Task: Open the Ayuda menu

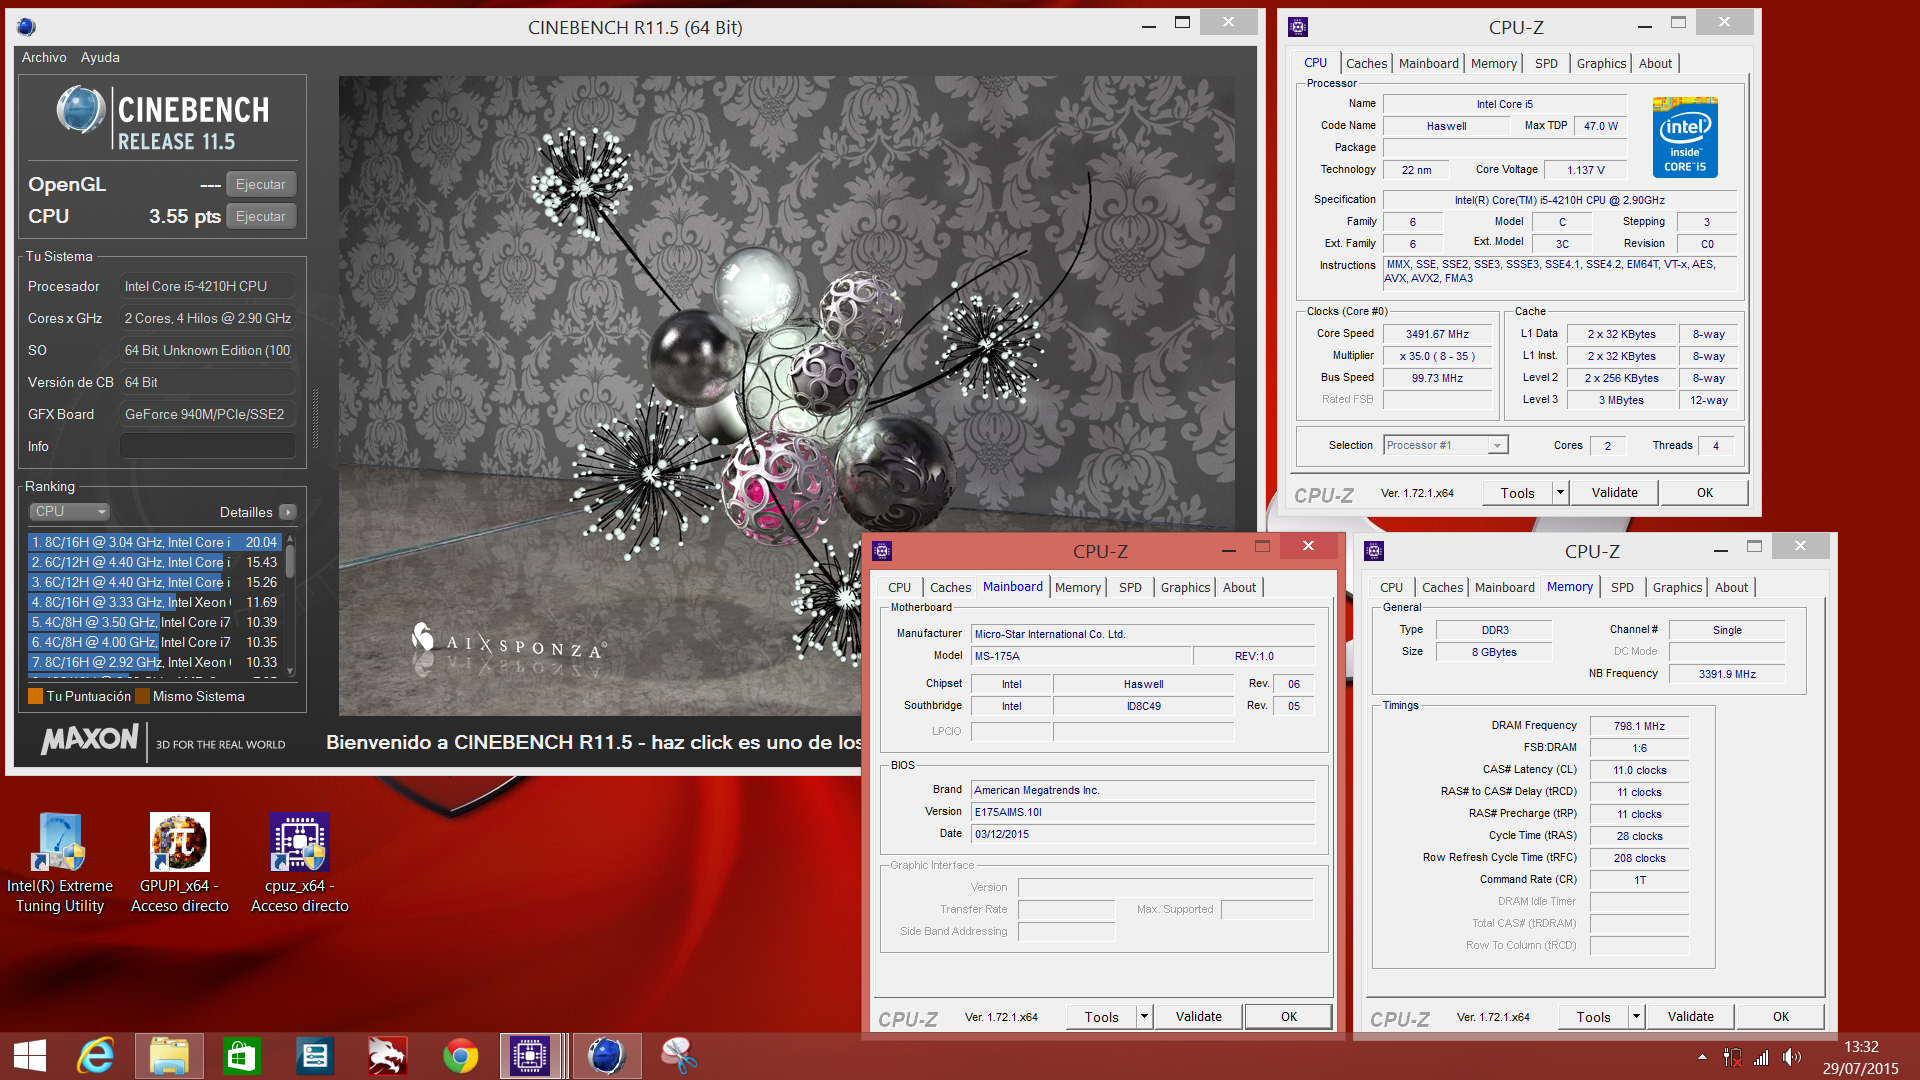Action: [x=100, y=57]
